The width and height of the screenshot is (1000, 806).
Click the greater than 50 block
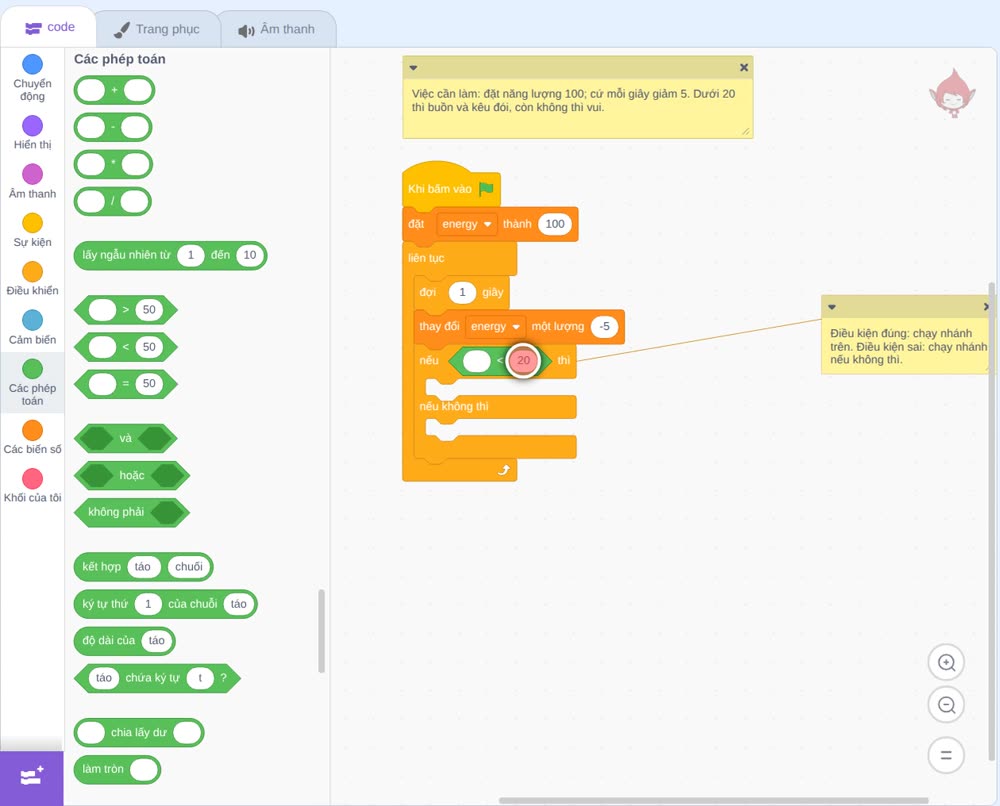(126, 310)
